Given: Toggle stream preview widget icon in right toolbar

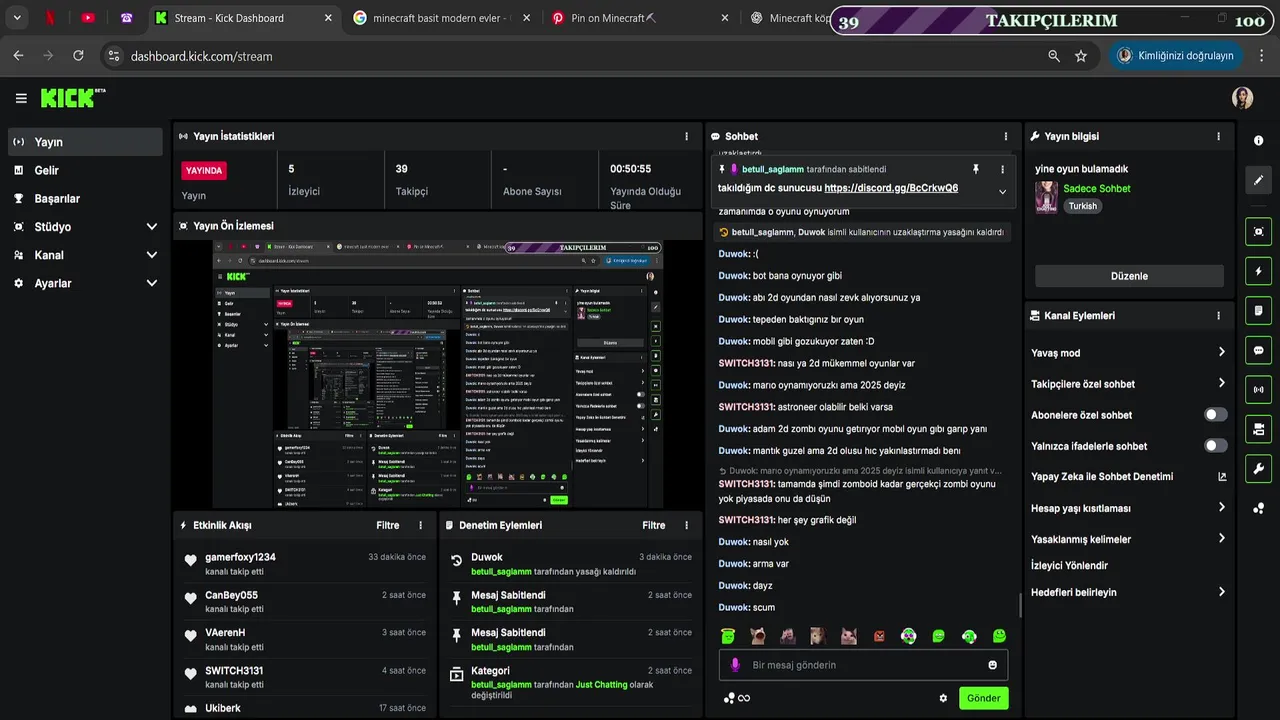Looking at the screenshot, I should [x=1258, y=231].
